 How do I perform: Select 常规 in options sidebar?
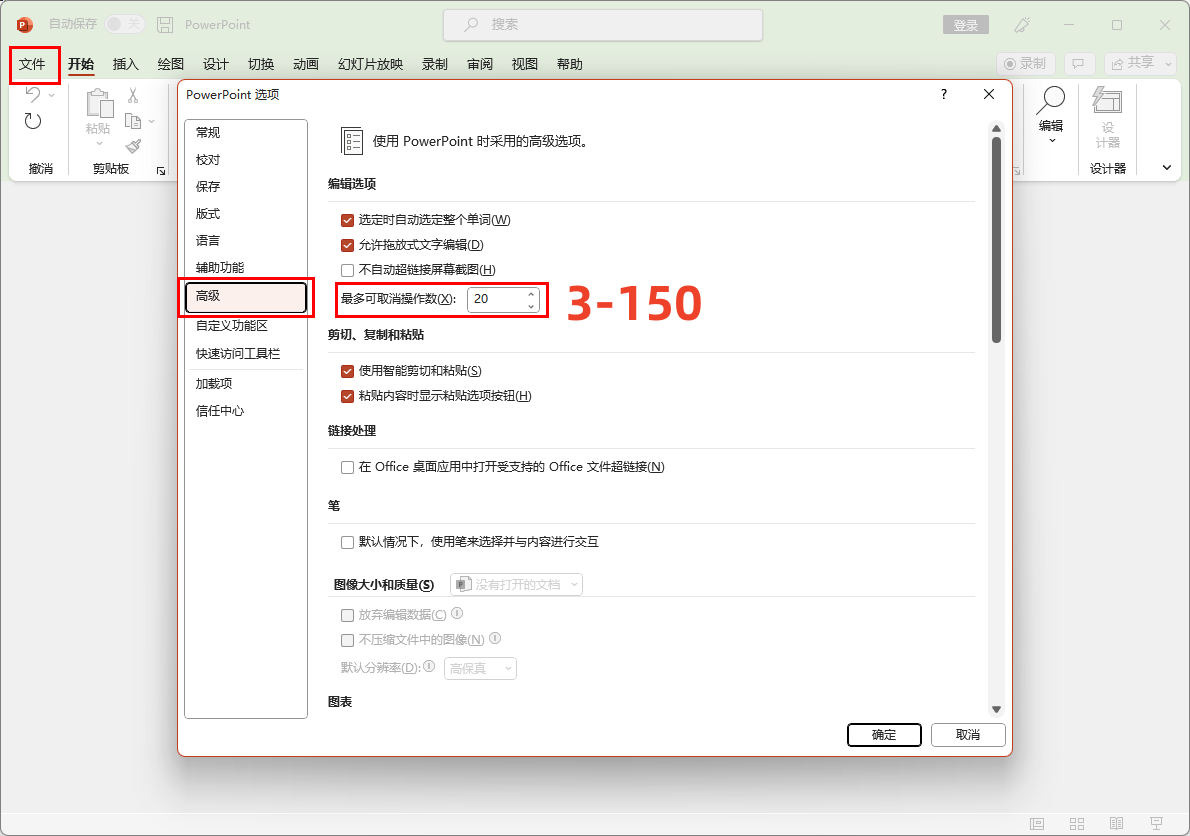pyautogui.click(x=246, y=133)
